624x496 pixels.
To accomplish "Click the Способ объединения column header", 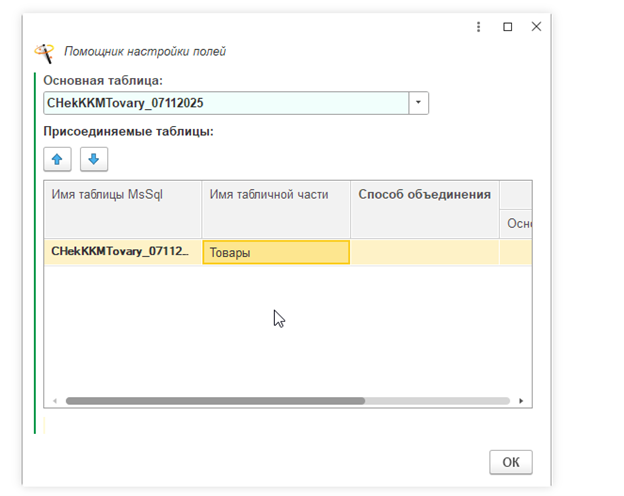I will [x=425, y=195].
